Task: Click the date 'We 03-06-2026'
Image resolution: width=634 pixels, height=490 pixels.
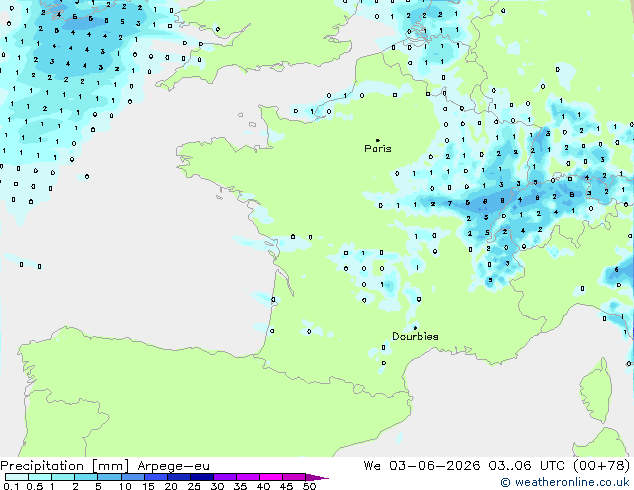Action: tap(422, 466)
